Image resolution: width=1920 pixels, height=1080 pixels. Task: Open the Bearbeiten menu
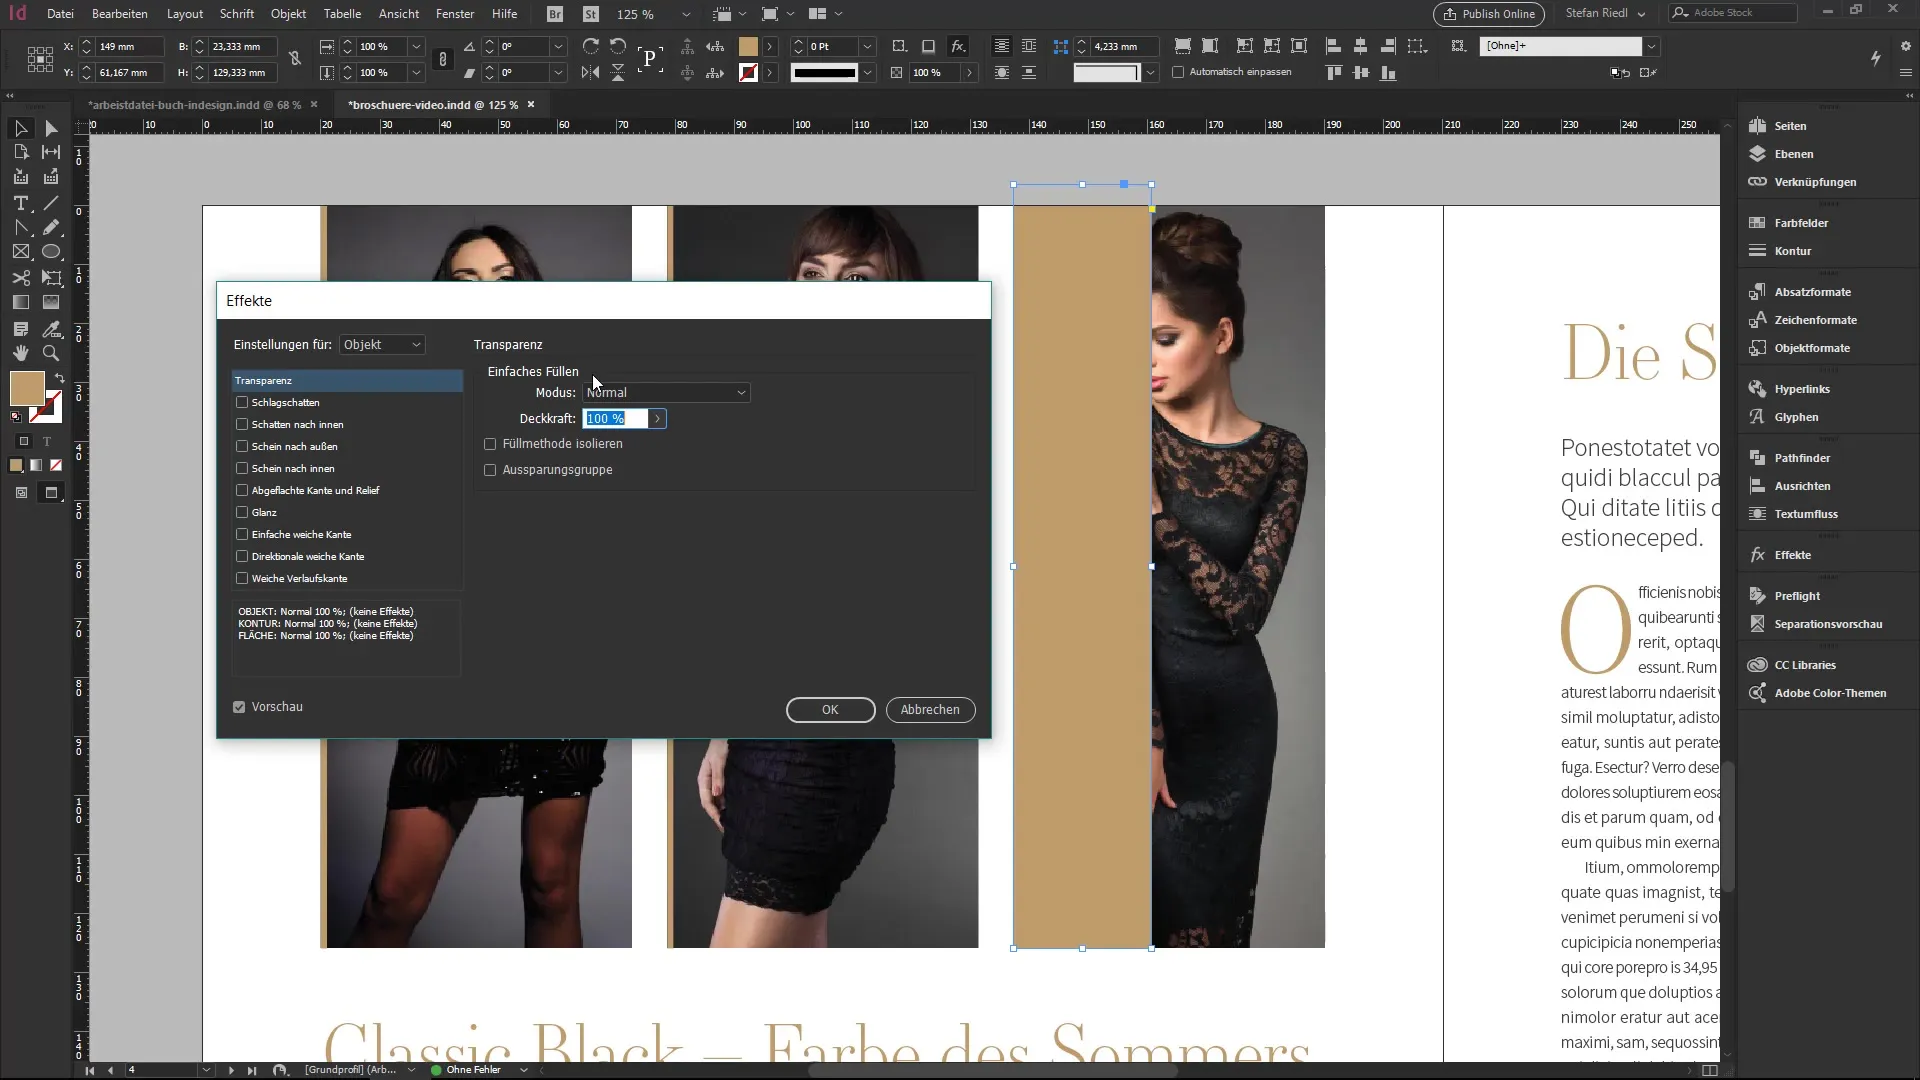coord(120,14)
